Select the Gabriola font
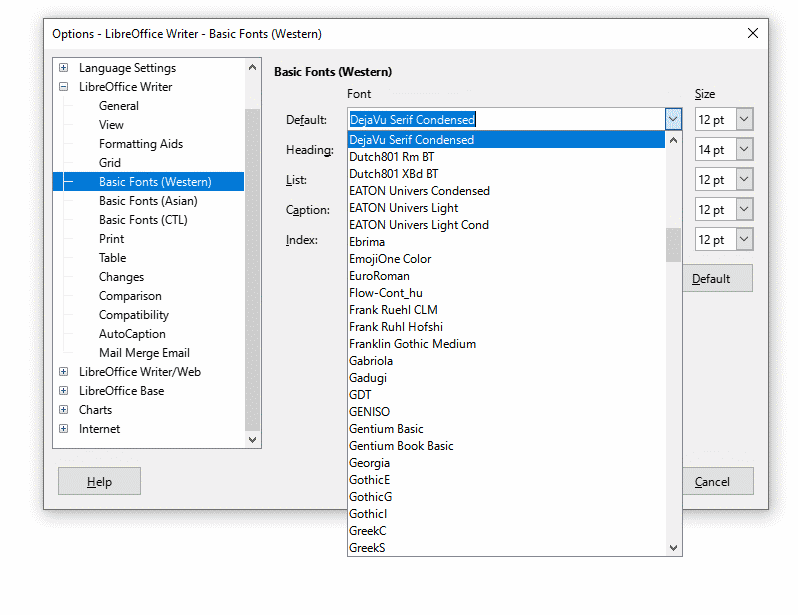This screenshot has width=798, height=615. 506,361
